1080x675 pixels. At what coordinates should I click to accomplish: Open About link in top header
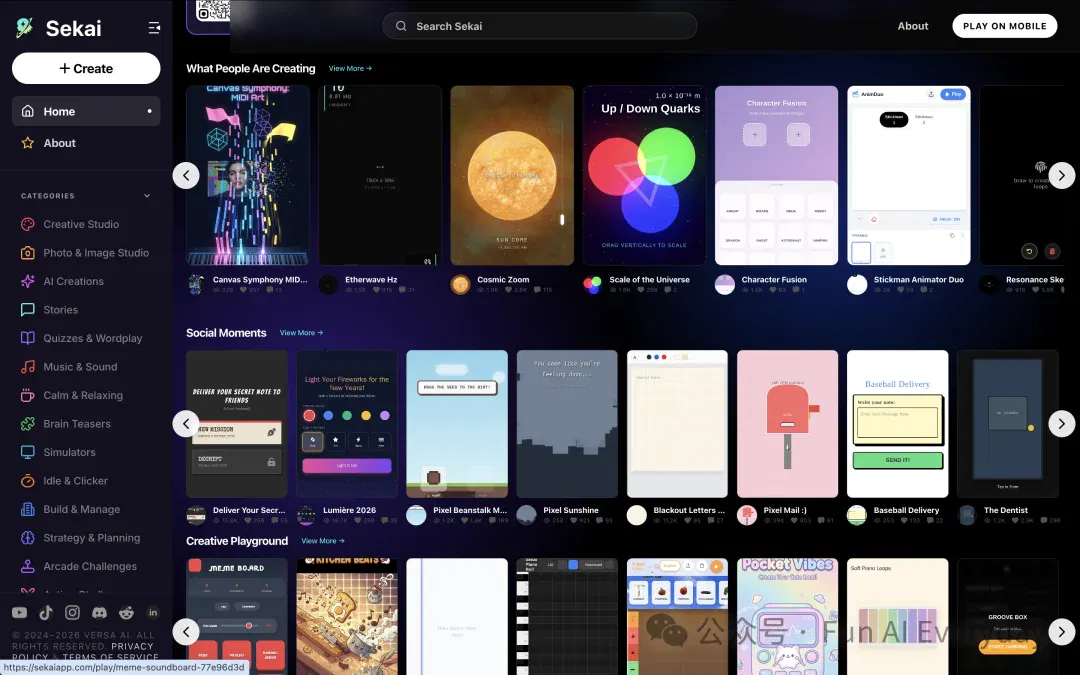[x=913, y=26]
